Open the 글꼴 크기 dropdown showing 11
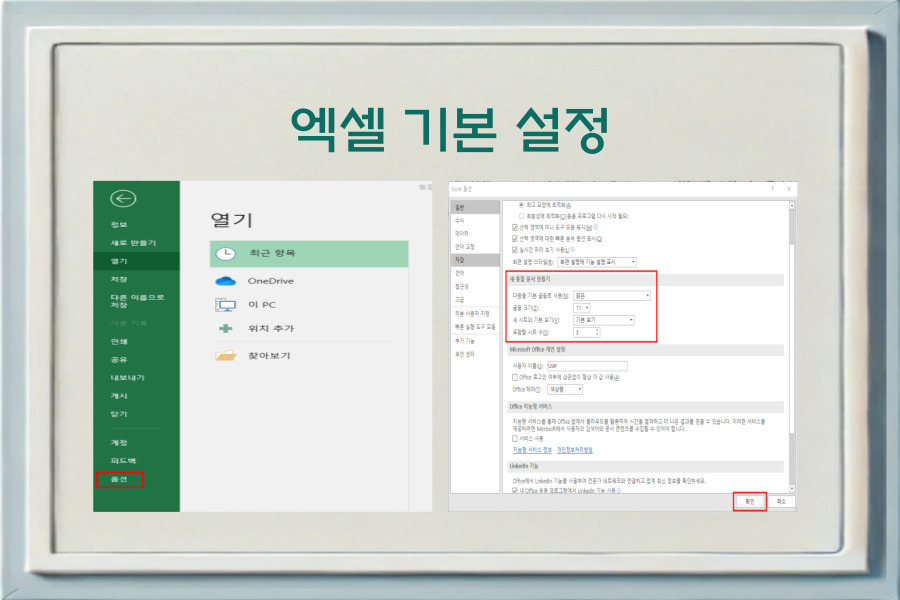900x600 pixels. pyautogui.click(x=581, y=308)
